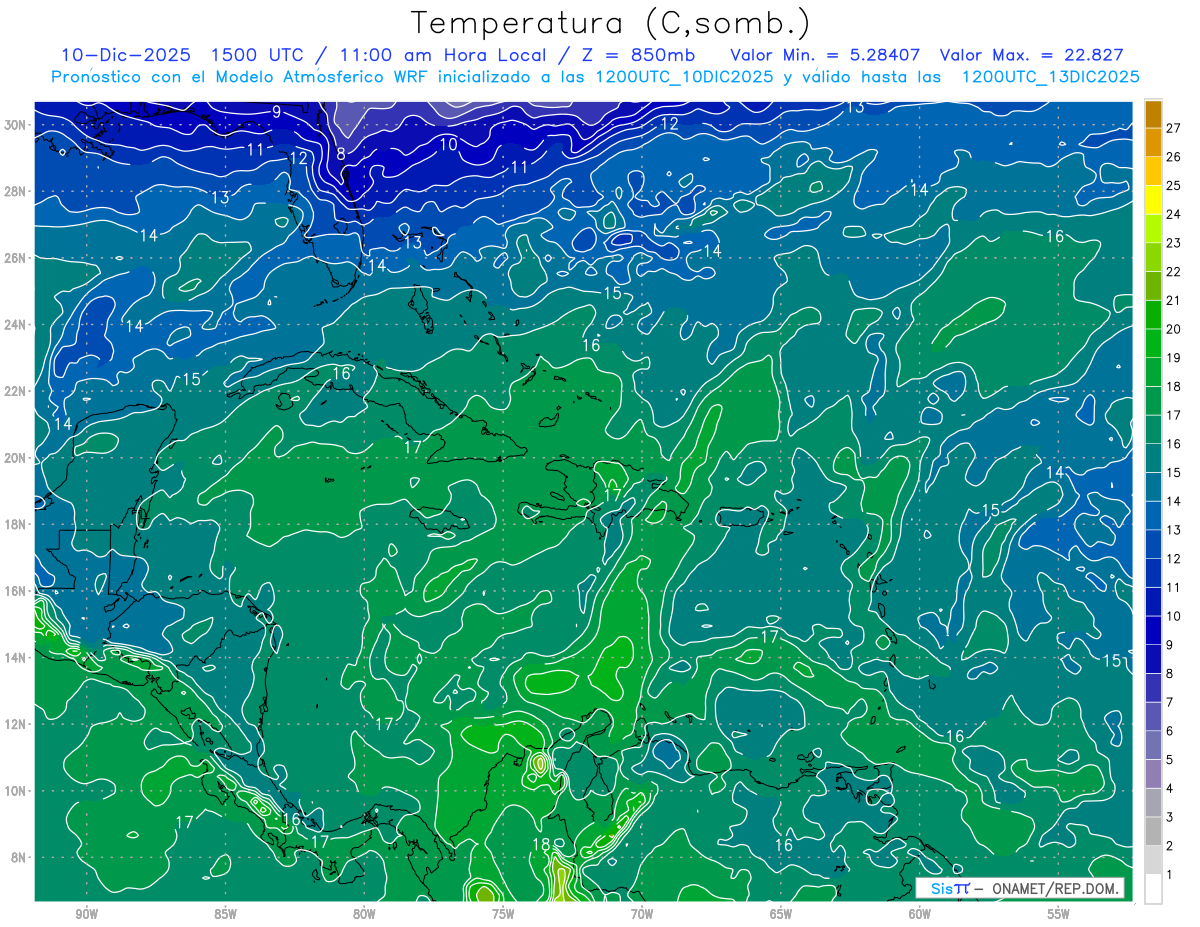Click the contour label "8" on the map
Viewport: 1200px width, 927px height.
click(x=341, y=154)
